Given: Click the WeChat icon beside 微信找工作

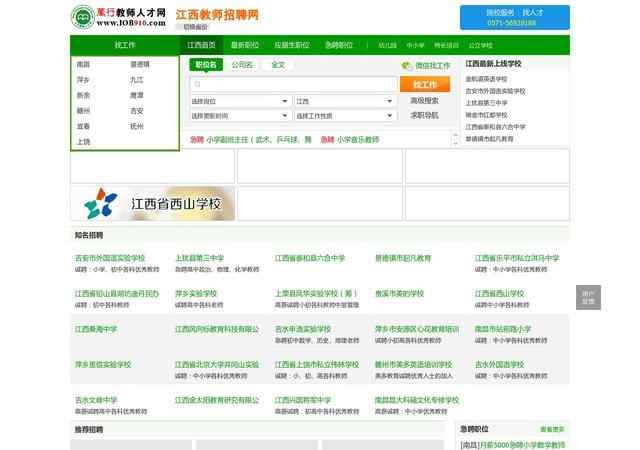Looking at the screenshot, I should point(407,65).
